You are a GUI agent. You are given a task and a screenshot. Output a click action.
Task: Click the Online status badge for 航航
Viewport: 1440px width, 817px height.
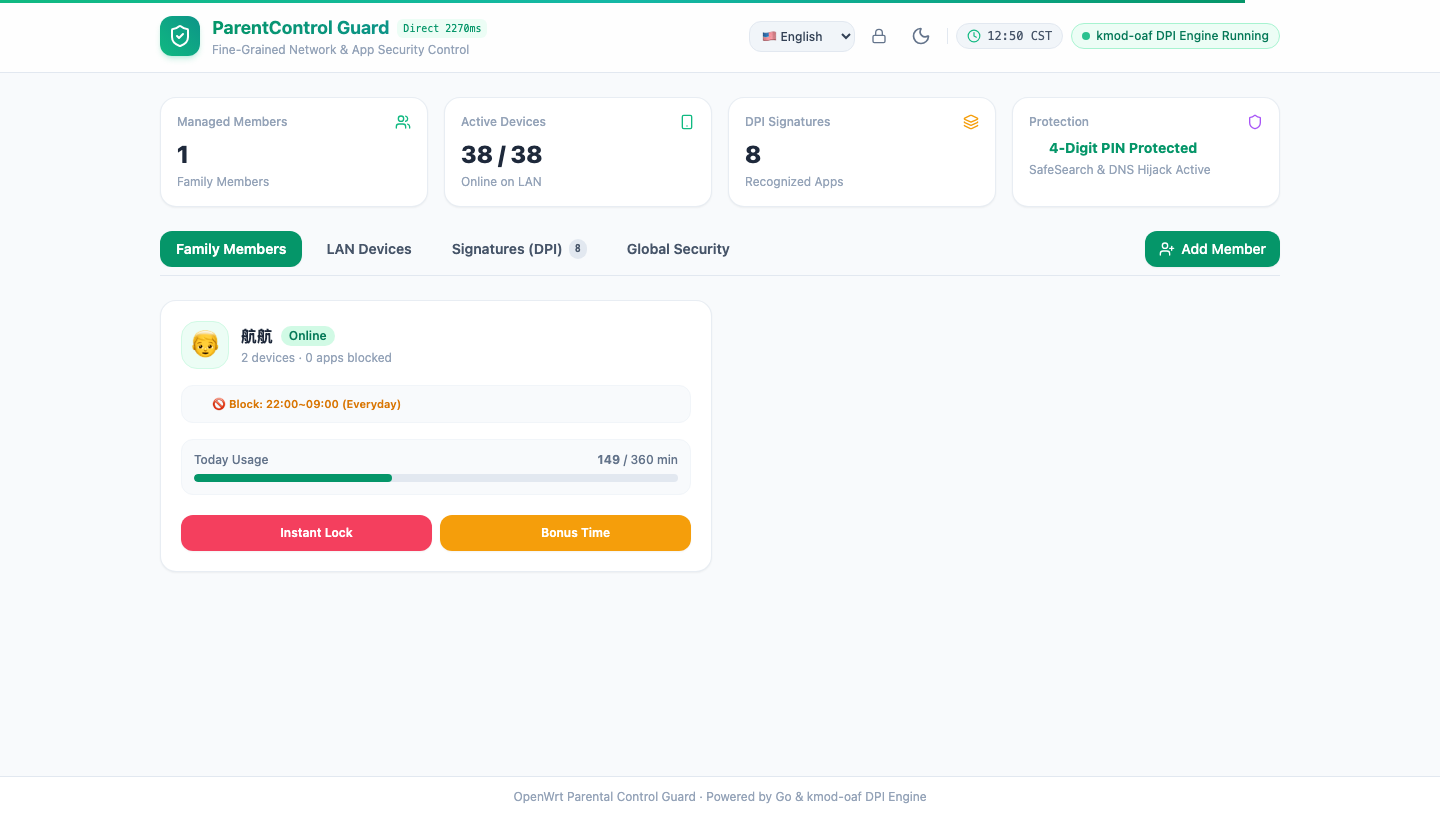(308, 336)
